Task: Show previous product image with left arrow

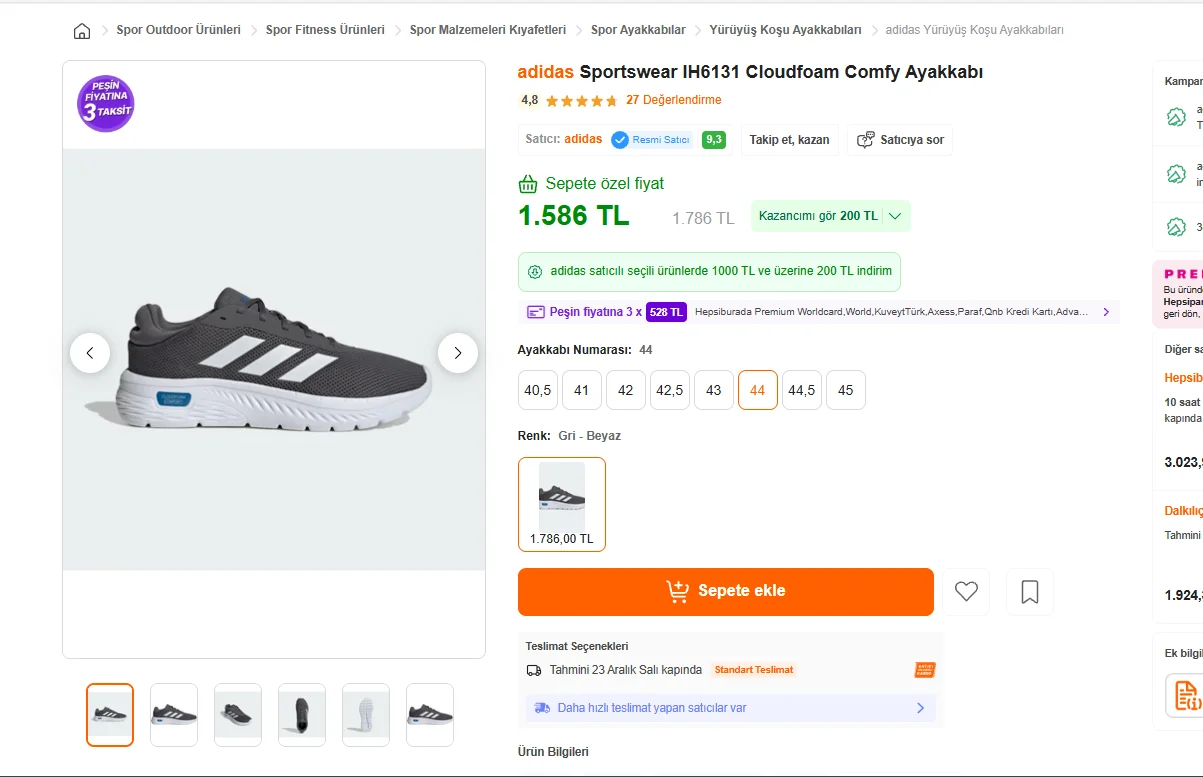Action: 90,353
